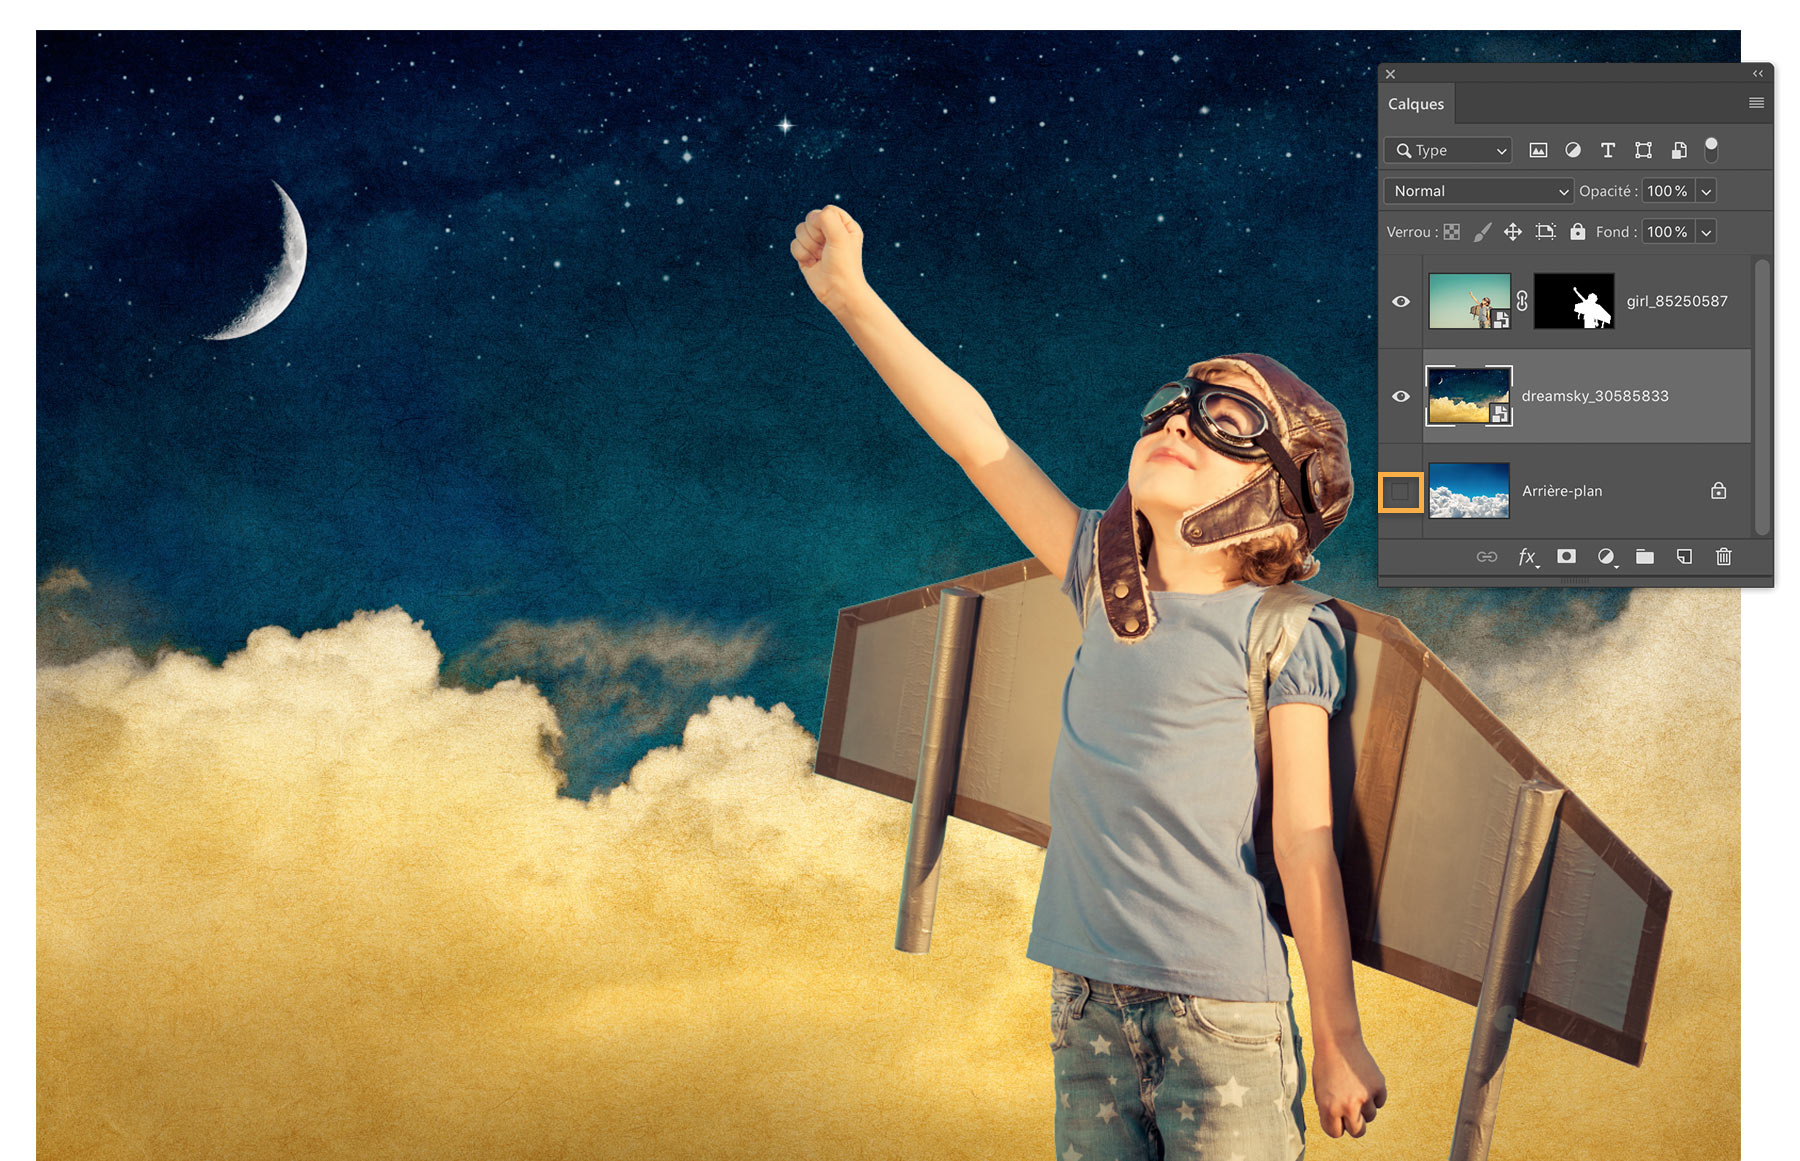Viewport: 1800px width, 1161px height.
Task: Collapse the panel with double arrows
Action: [1758, 73]
